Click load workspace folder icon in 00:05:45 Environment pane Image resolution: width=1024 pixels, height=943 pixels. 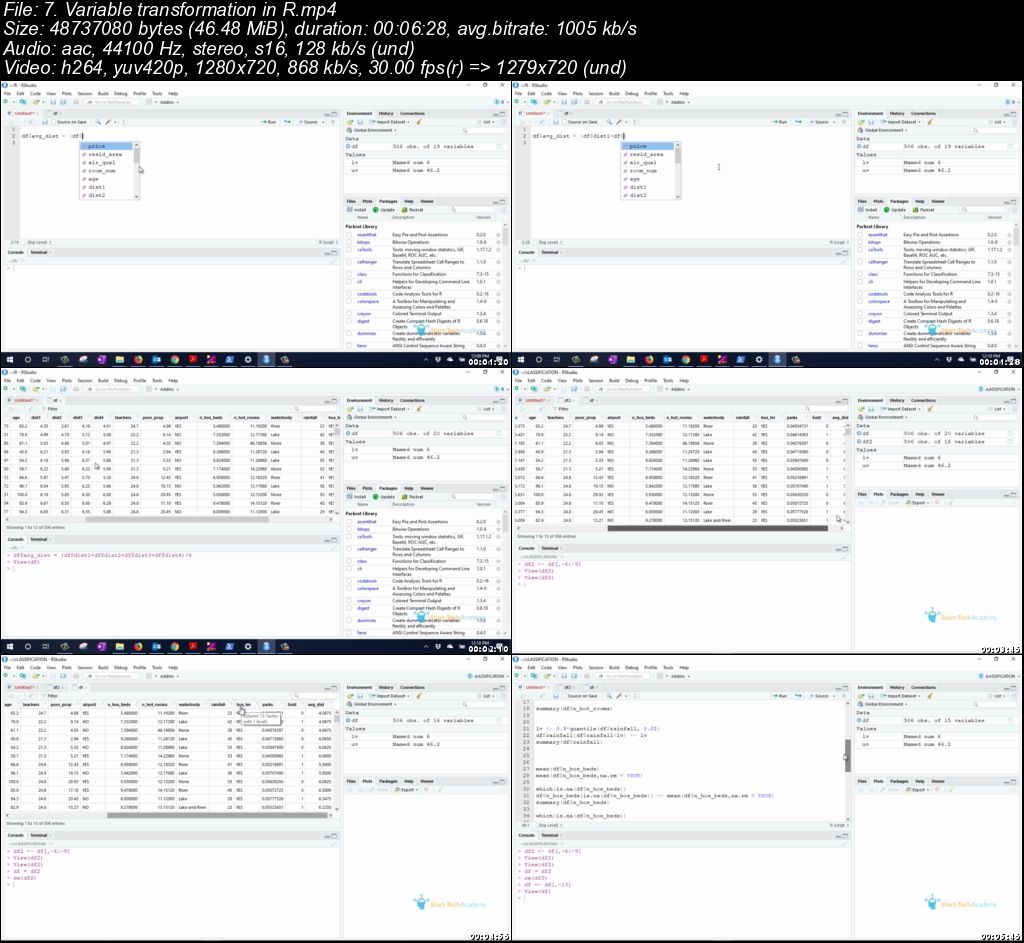(862, 696)
